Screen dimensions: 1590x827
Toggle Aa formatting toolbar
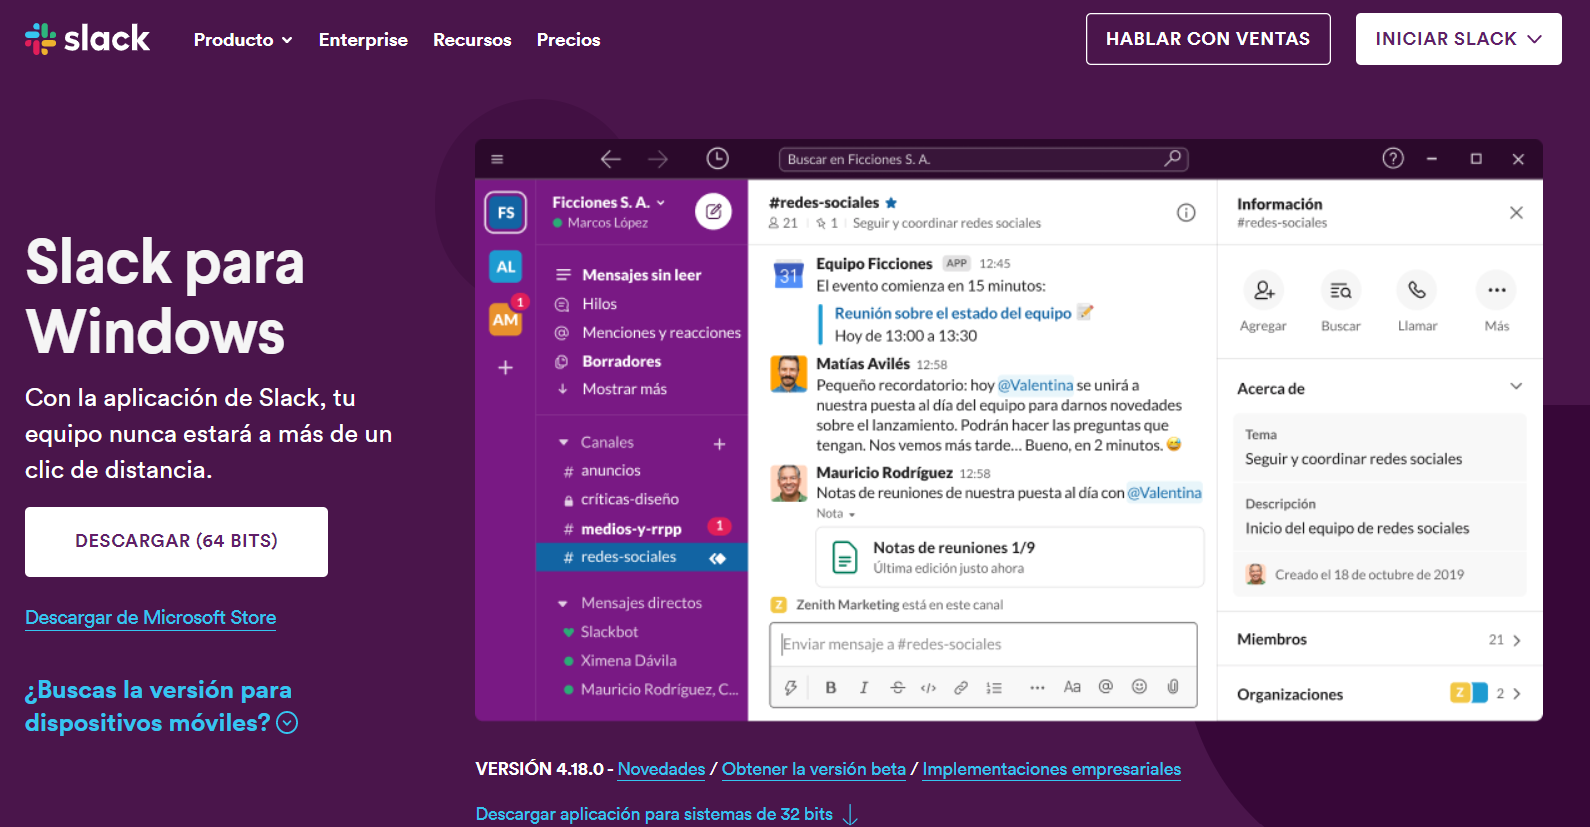click(x=1072, y=687)
